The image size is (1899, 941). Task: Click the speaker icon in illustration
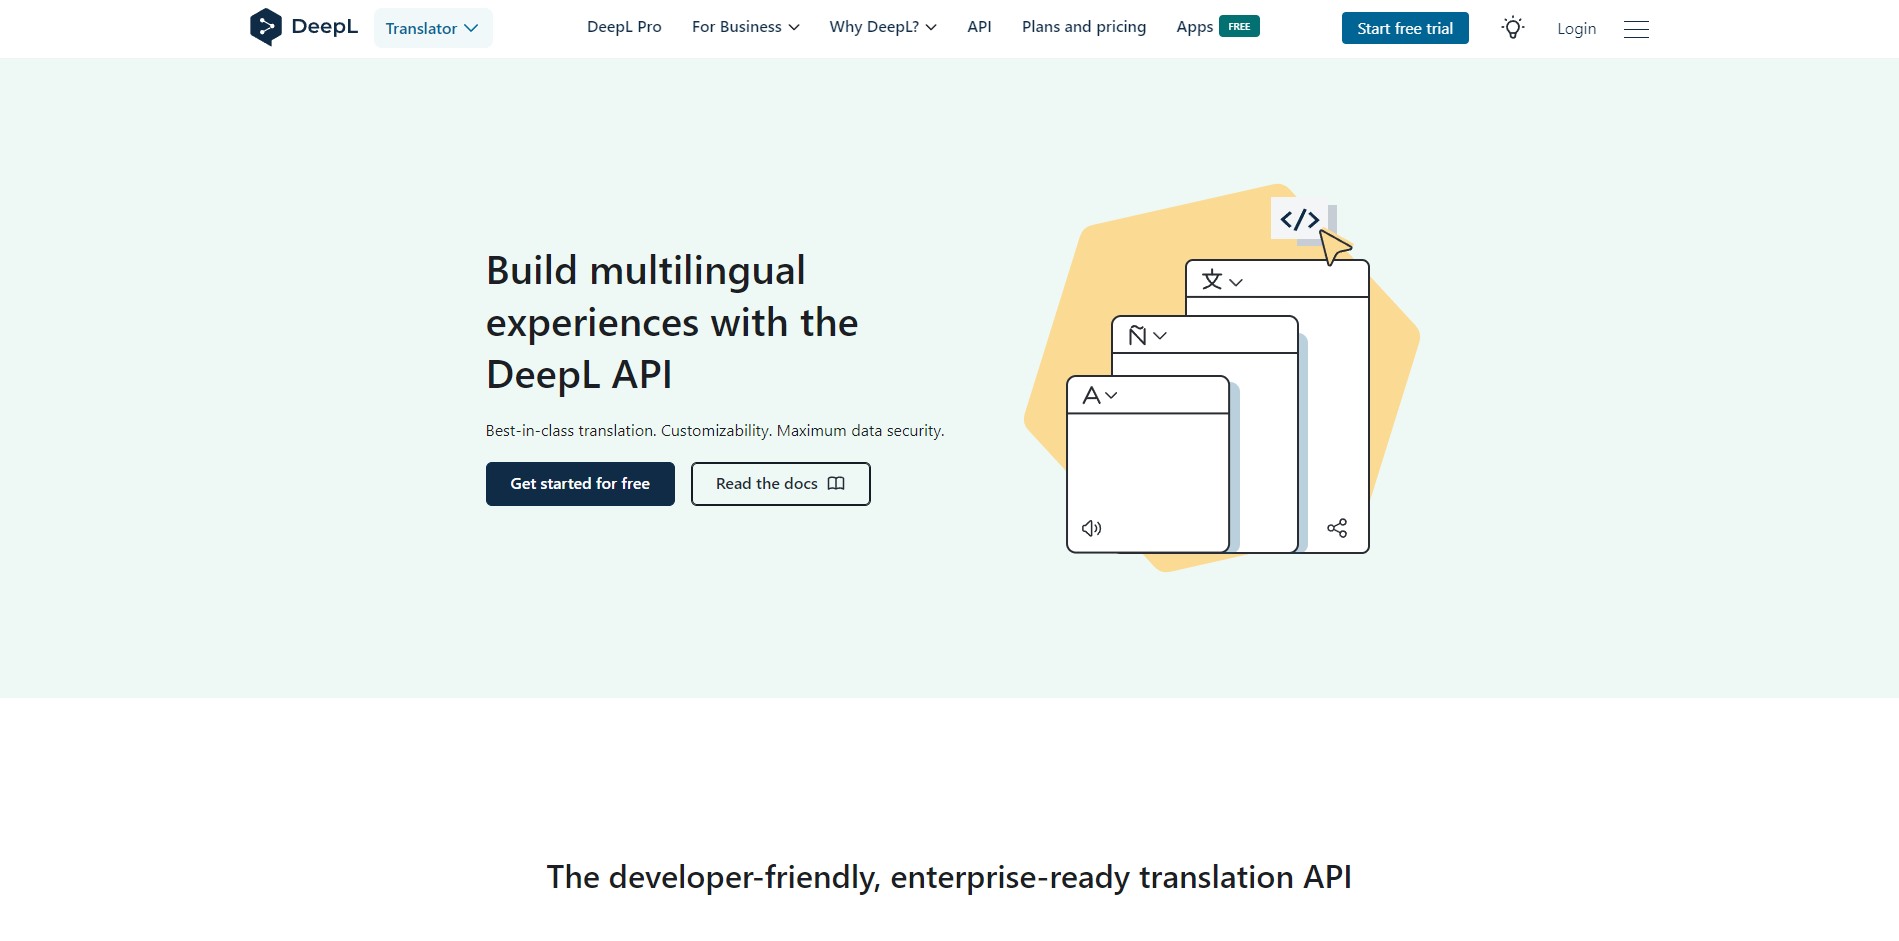[1092, 528]
